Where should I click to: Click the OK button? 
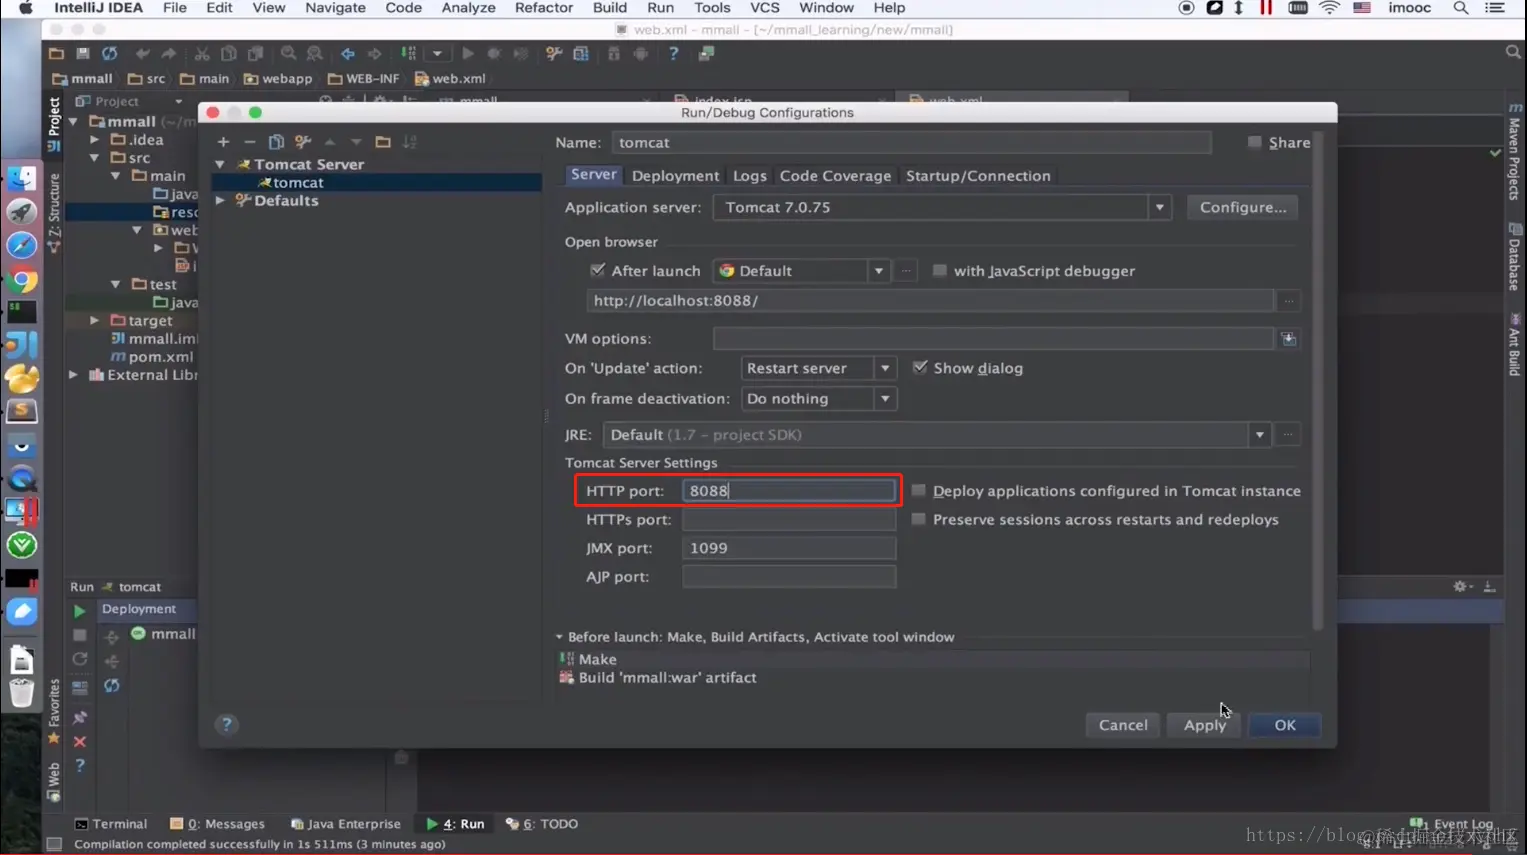click(1285, 725)
